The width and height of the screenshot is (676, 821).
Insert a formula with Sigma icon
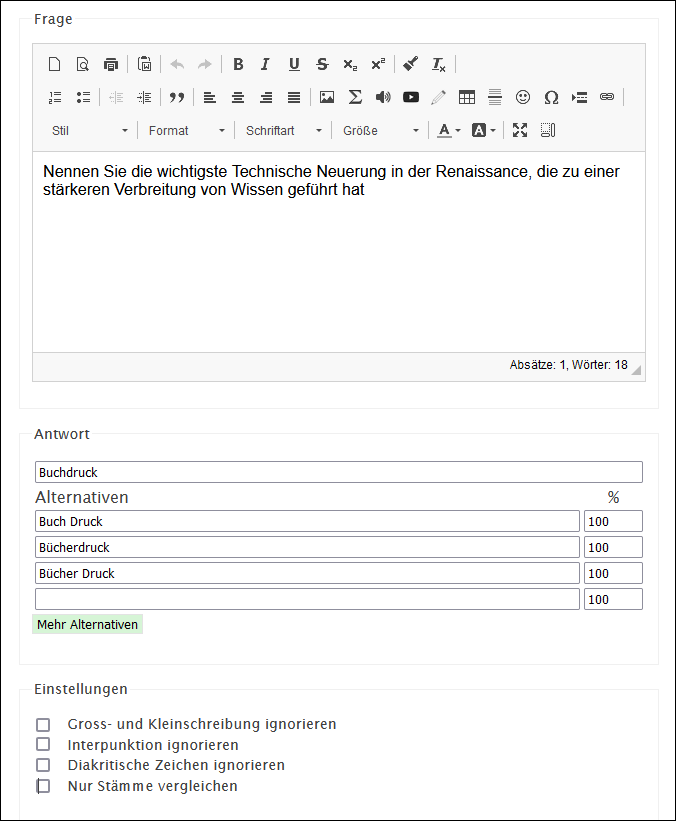[x=355, y=97]
